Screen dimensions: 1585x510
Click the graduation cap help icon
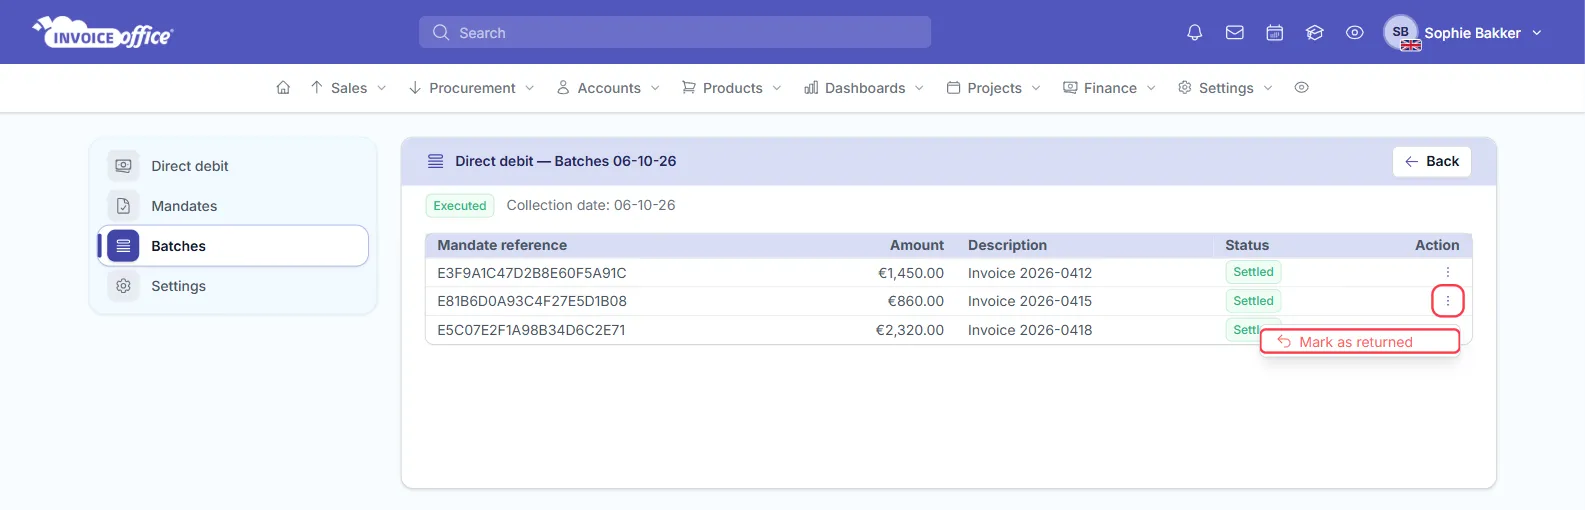coord(1314,33)
